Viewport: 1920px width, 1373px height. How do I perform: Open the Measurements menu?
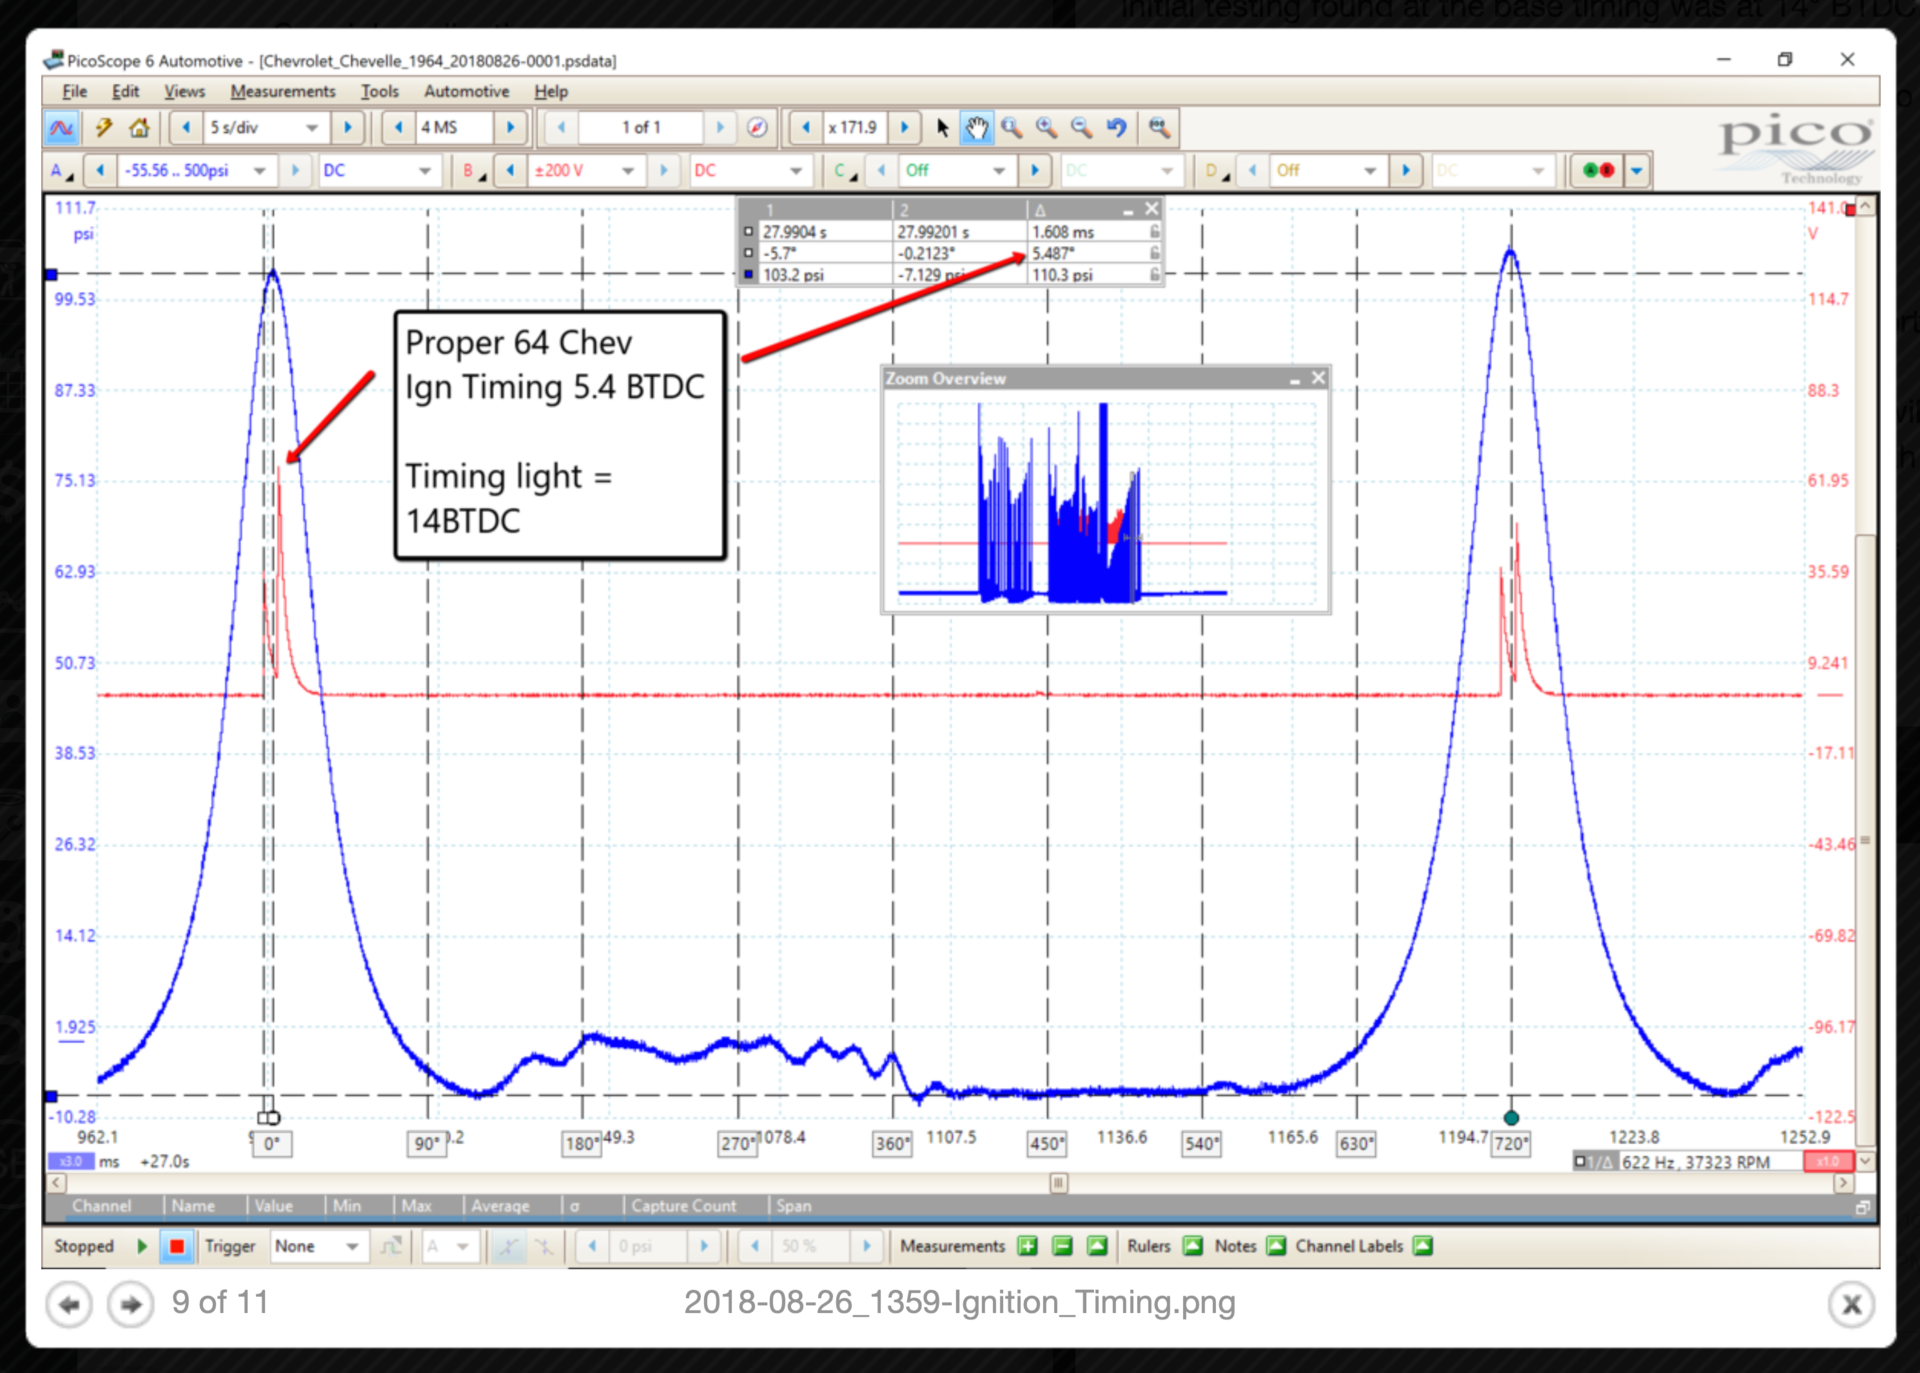pyautogui.click(x=284, y=91)
